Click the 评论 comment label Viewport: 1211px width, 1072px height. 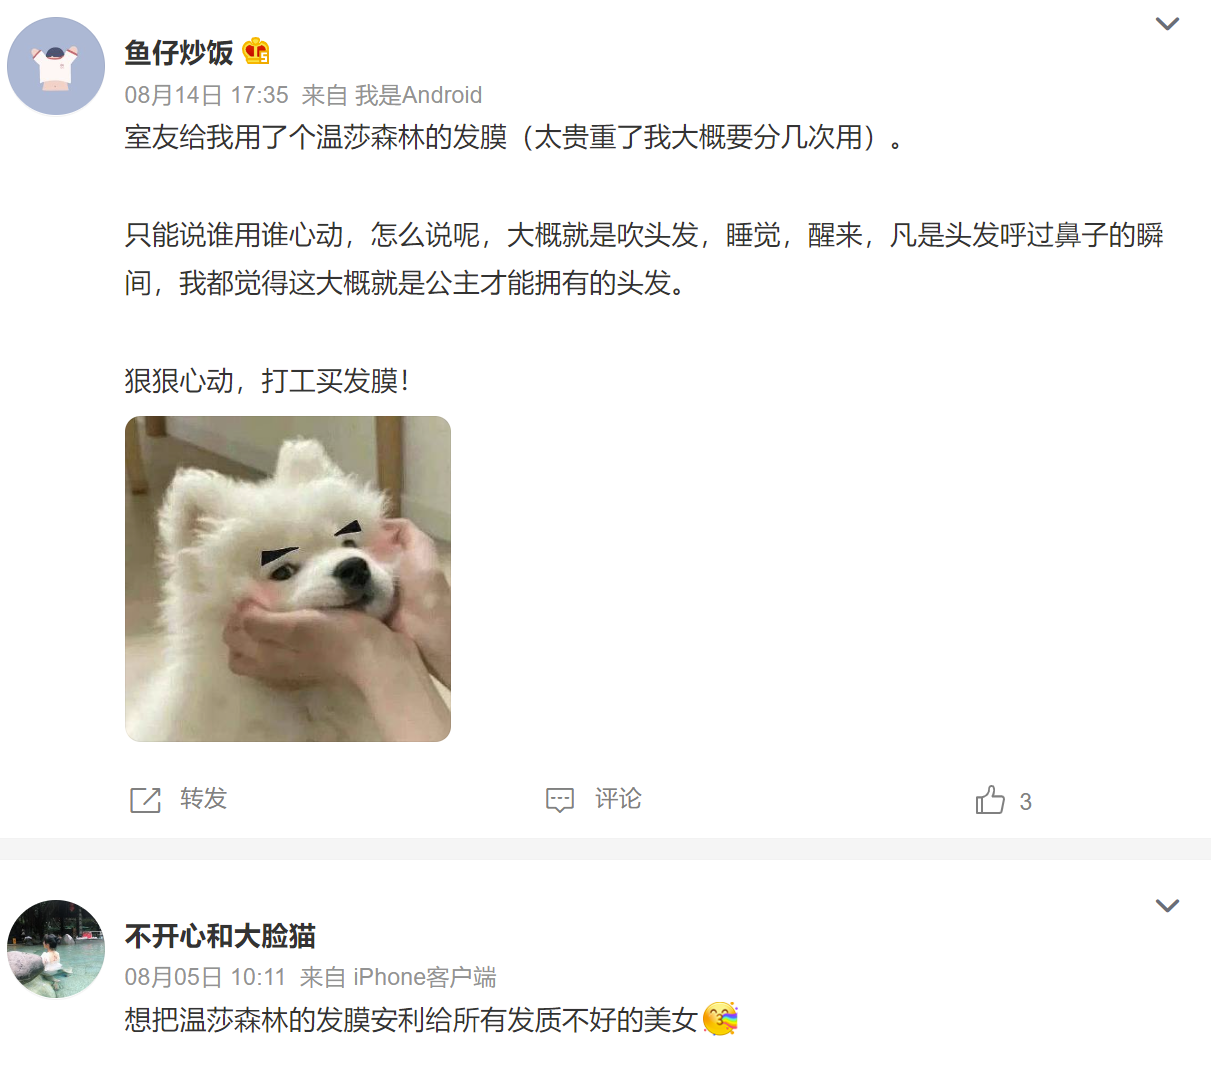(618, 799)
